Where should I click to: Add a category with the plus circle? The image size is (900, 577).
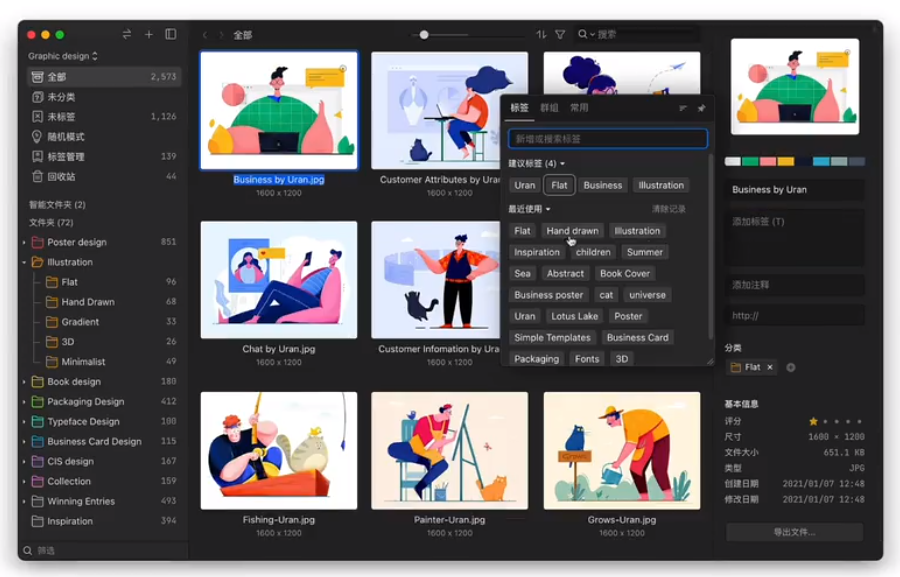point(790,367)
